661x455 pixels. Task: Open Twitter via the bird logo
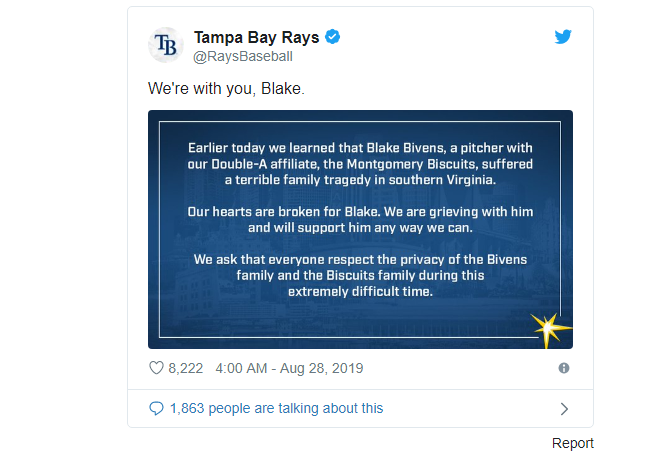point(563,37)
